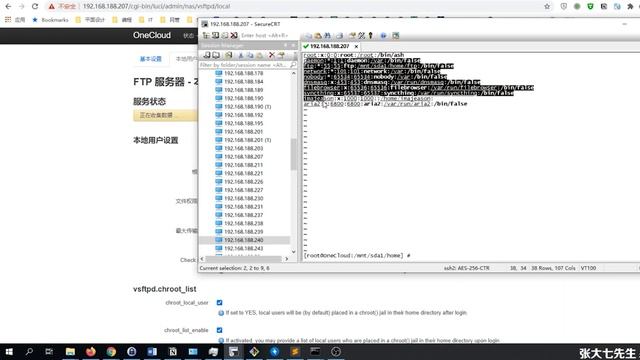
Task: Click the Session Manager vertical scrollbar thumb
Action: [293, 154]
